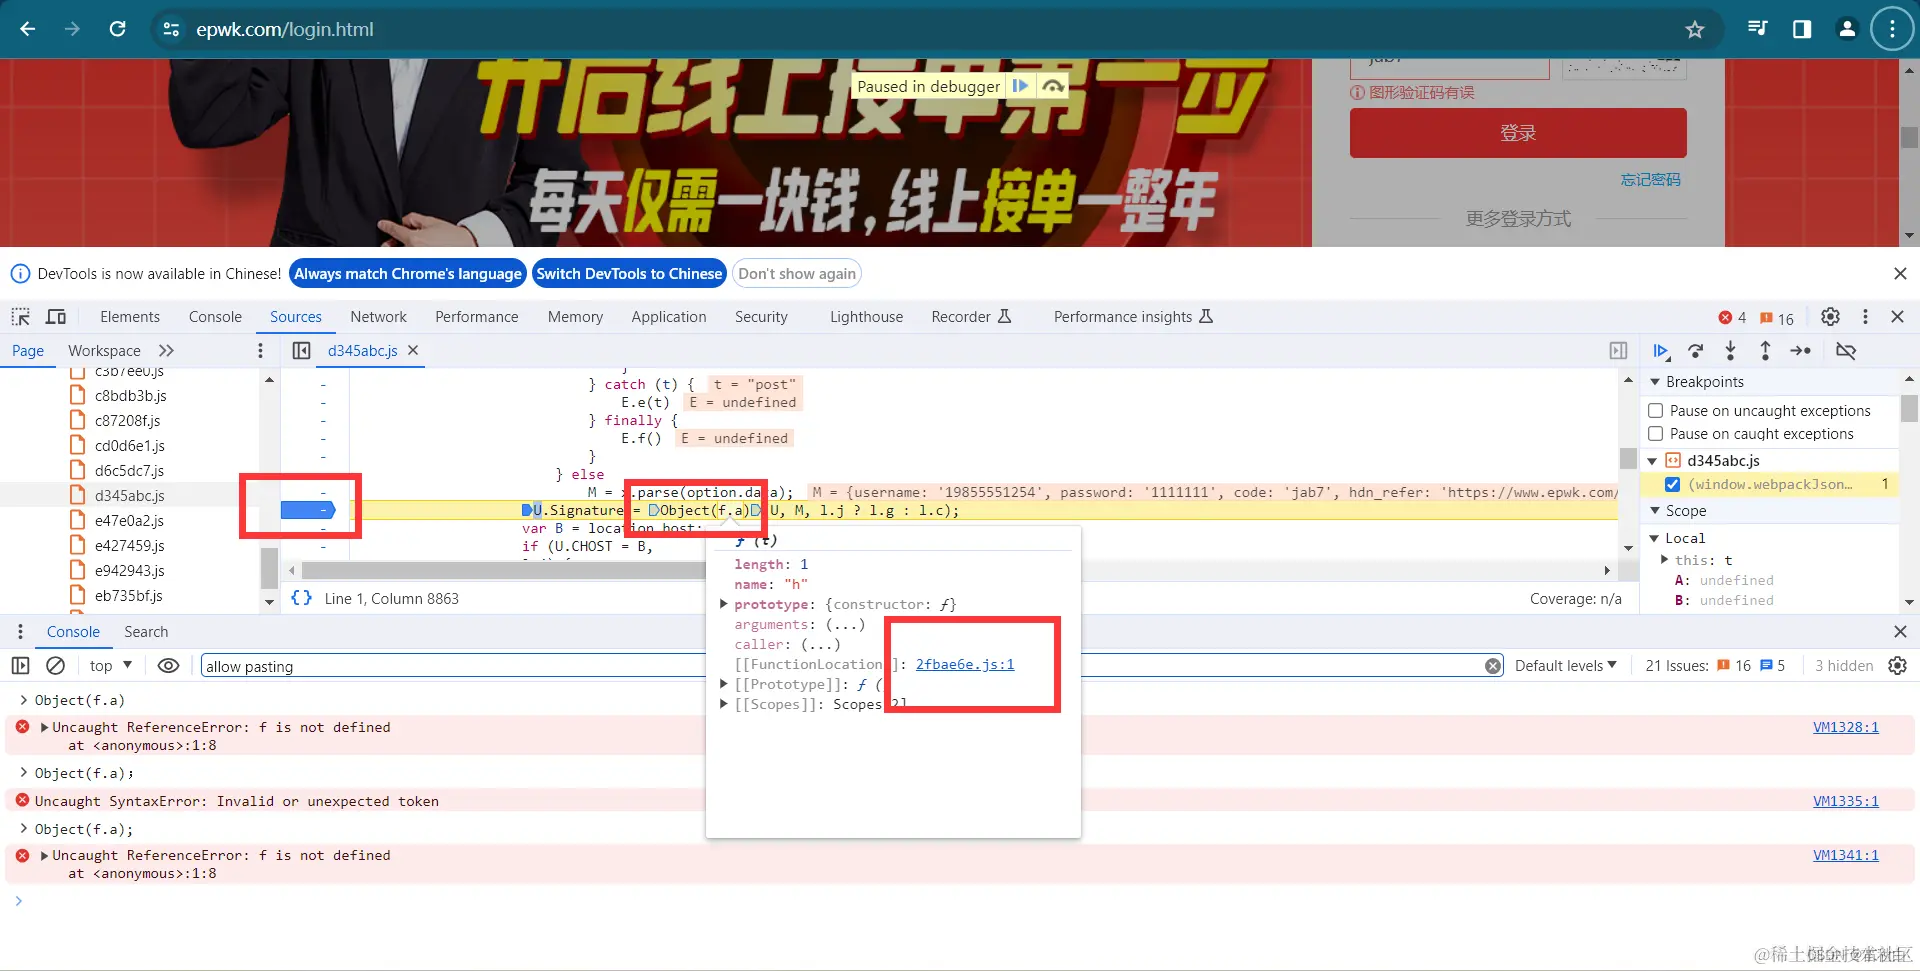Open the Default levels filter dropdown

[1565, 665]
